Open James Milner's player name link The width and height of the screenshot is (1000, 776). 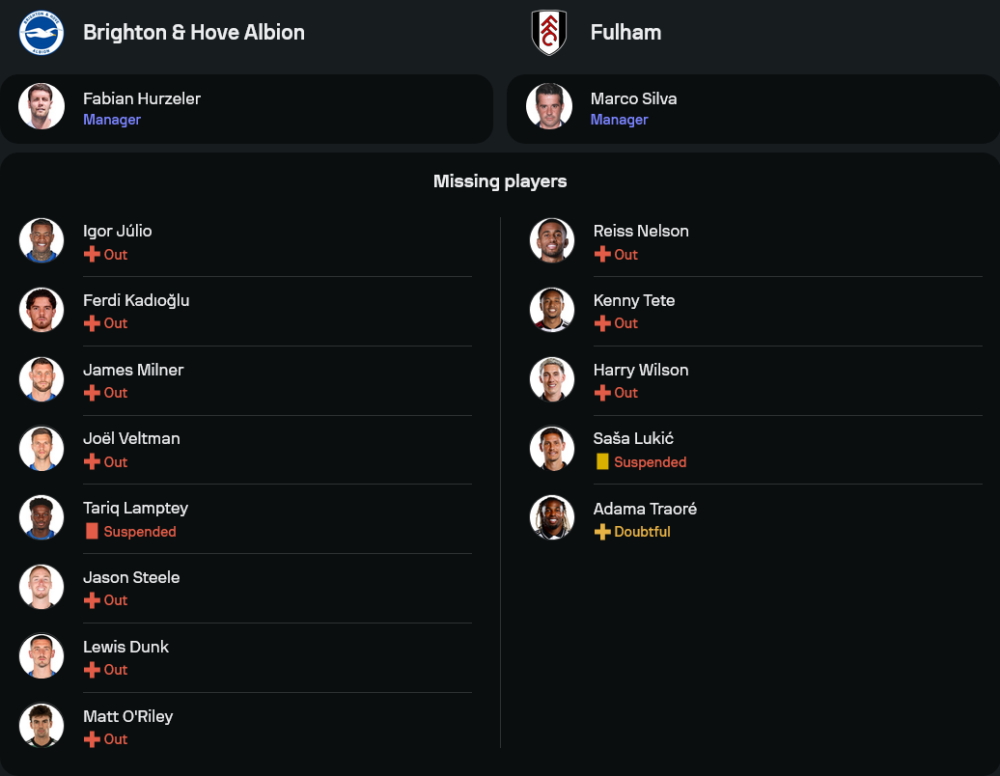coord(133,370)
